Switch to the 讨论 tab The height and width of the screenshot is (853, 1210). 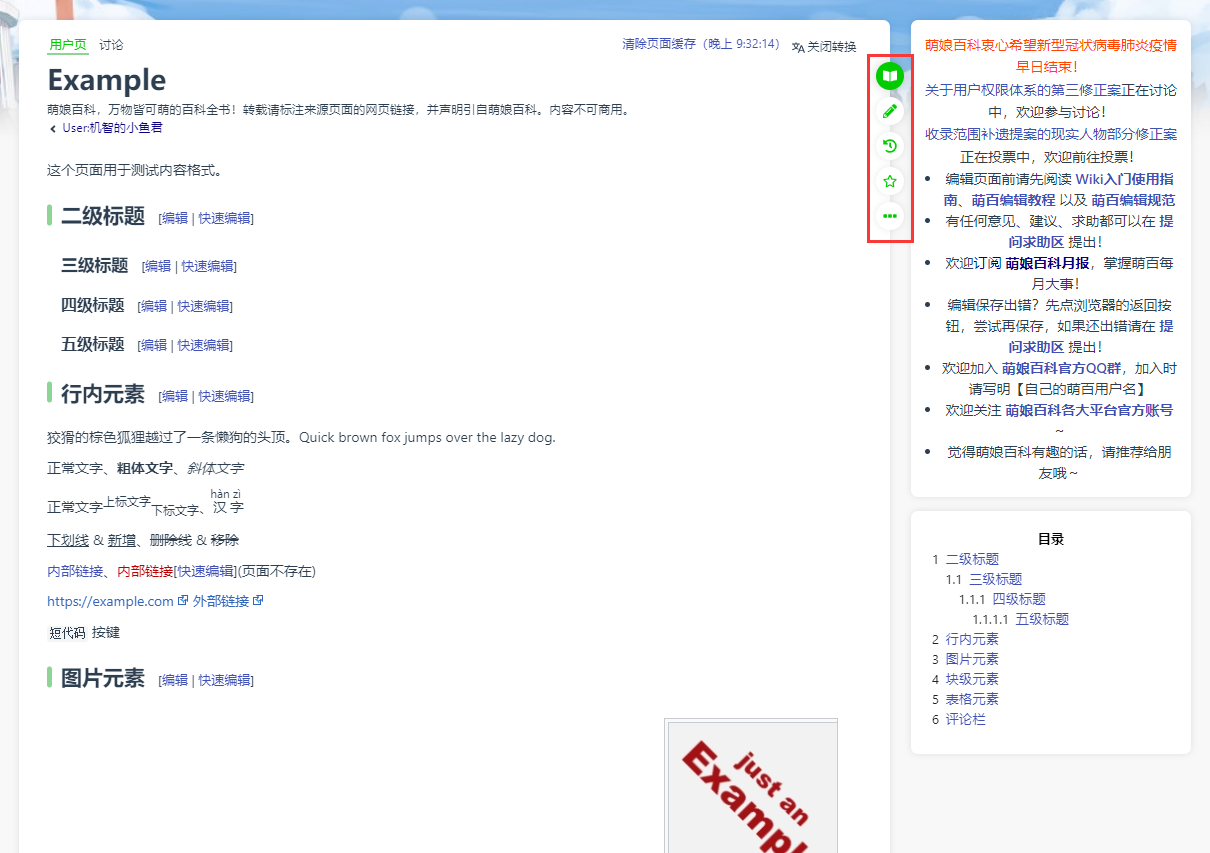tap(111, 45)
